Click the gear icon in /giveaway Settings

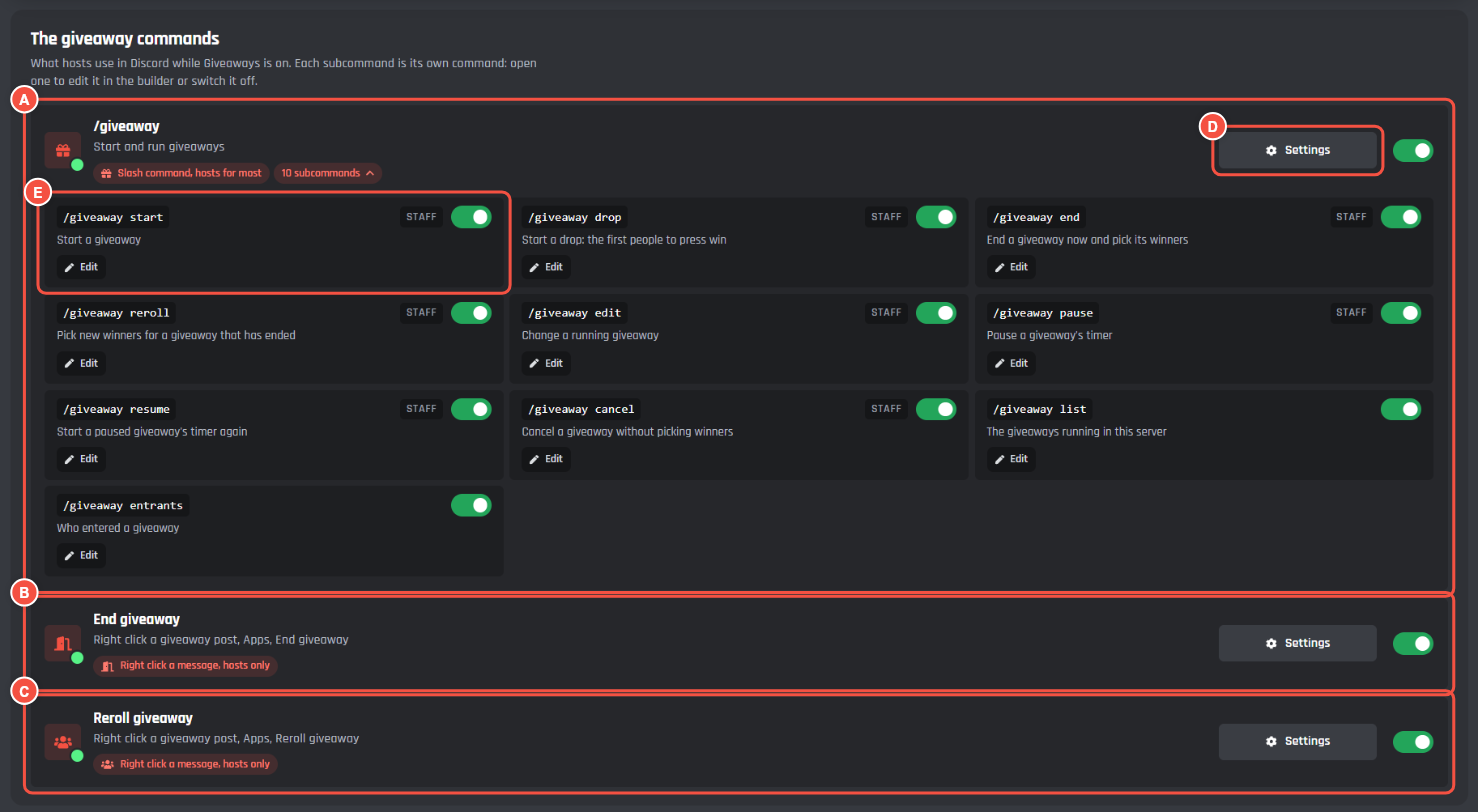[x=1271, y=150]
